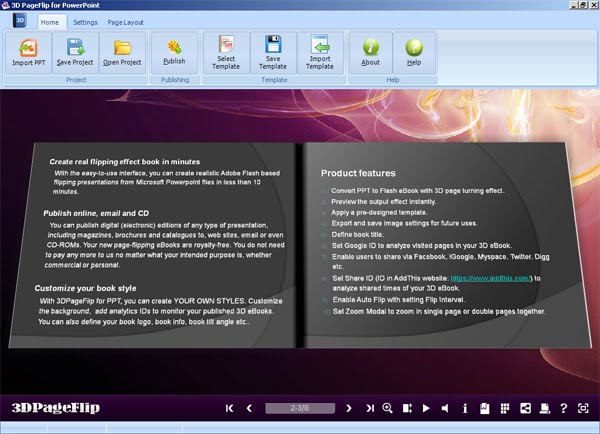
Task: Open the Page Layout tab
Action: click(x=126, y=23)
